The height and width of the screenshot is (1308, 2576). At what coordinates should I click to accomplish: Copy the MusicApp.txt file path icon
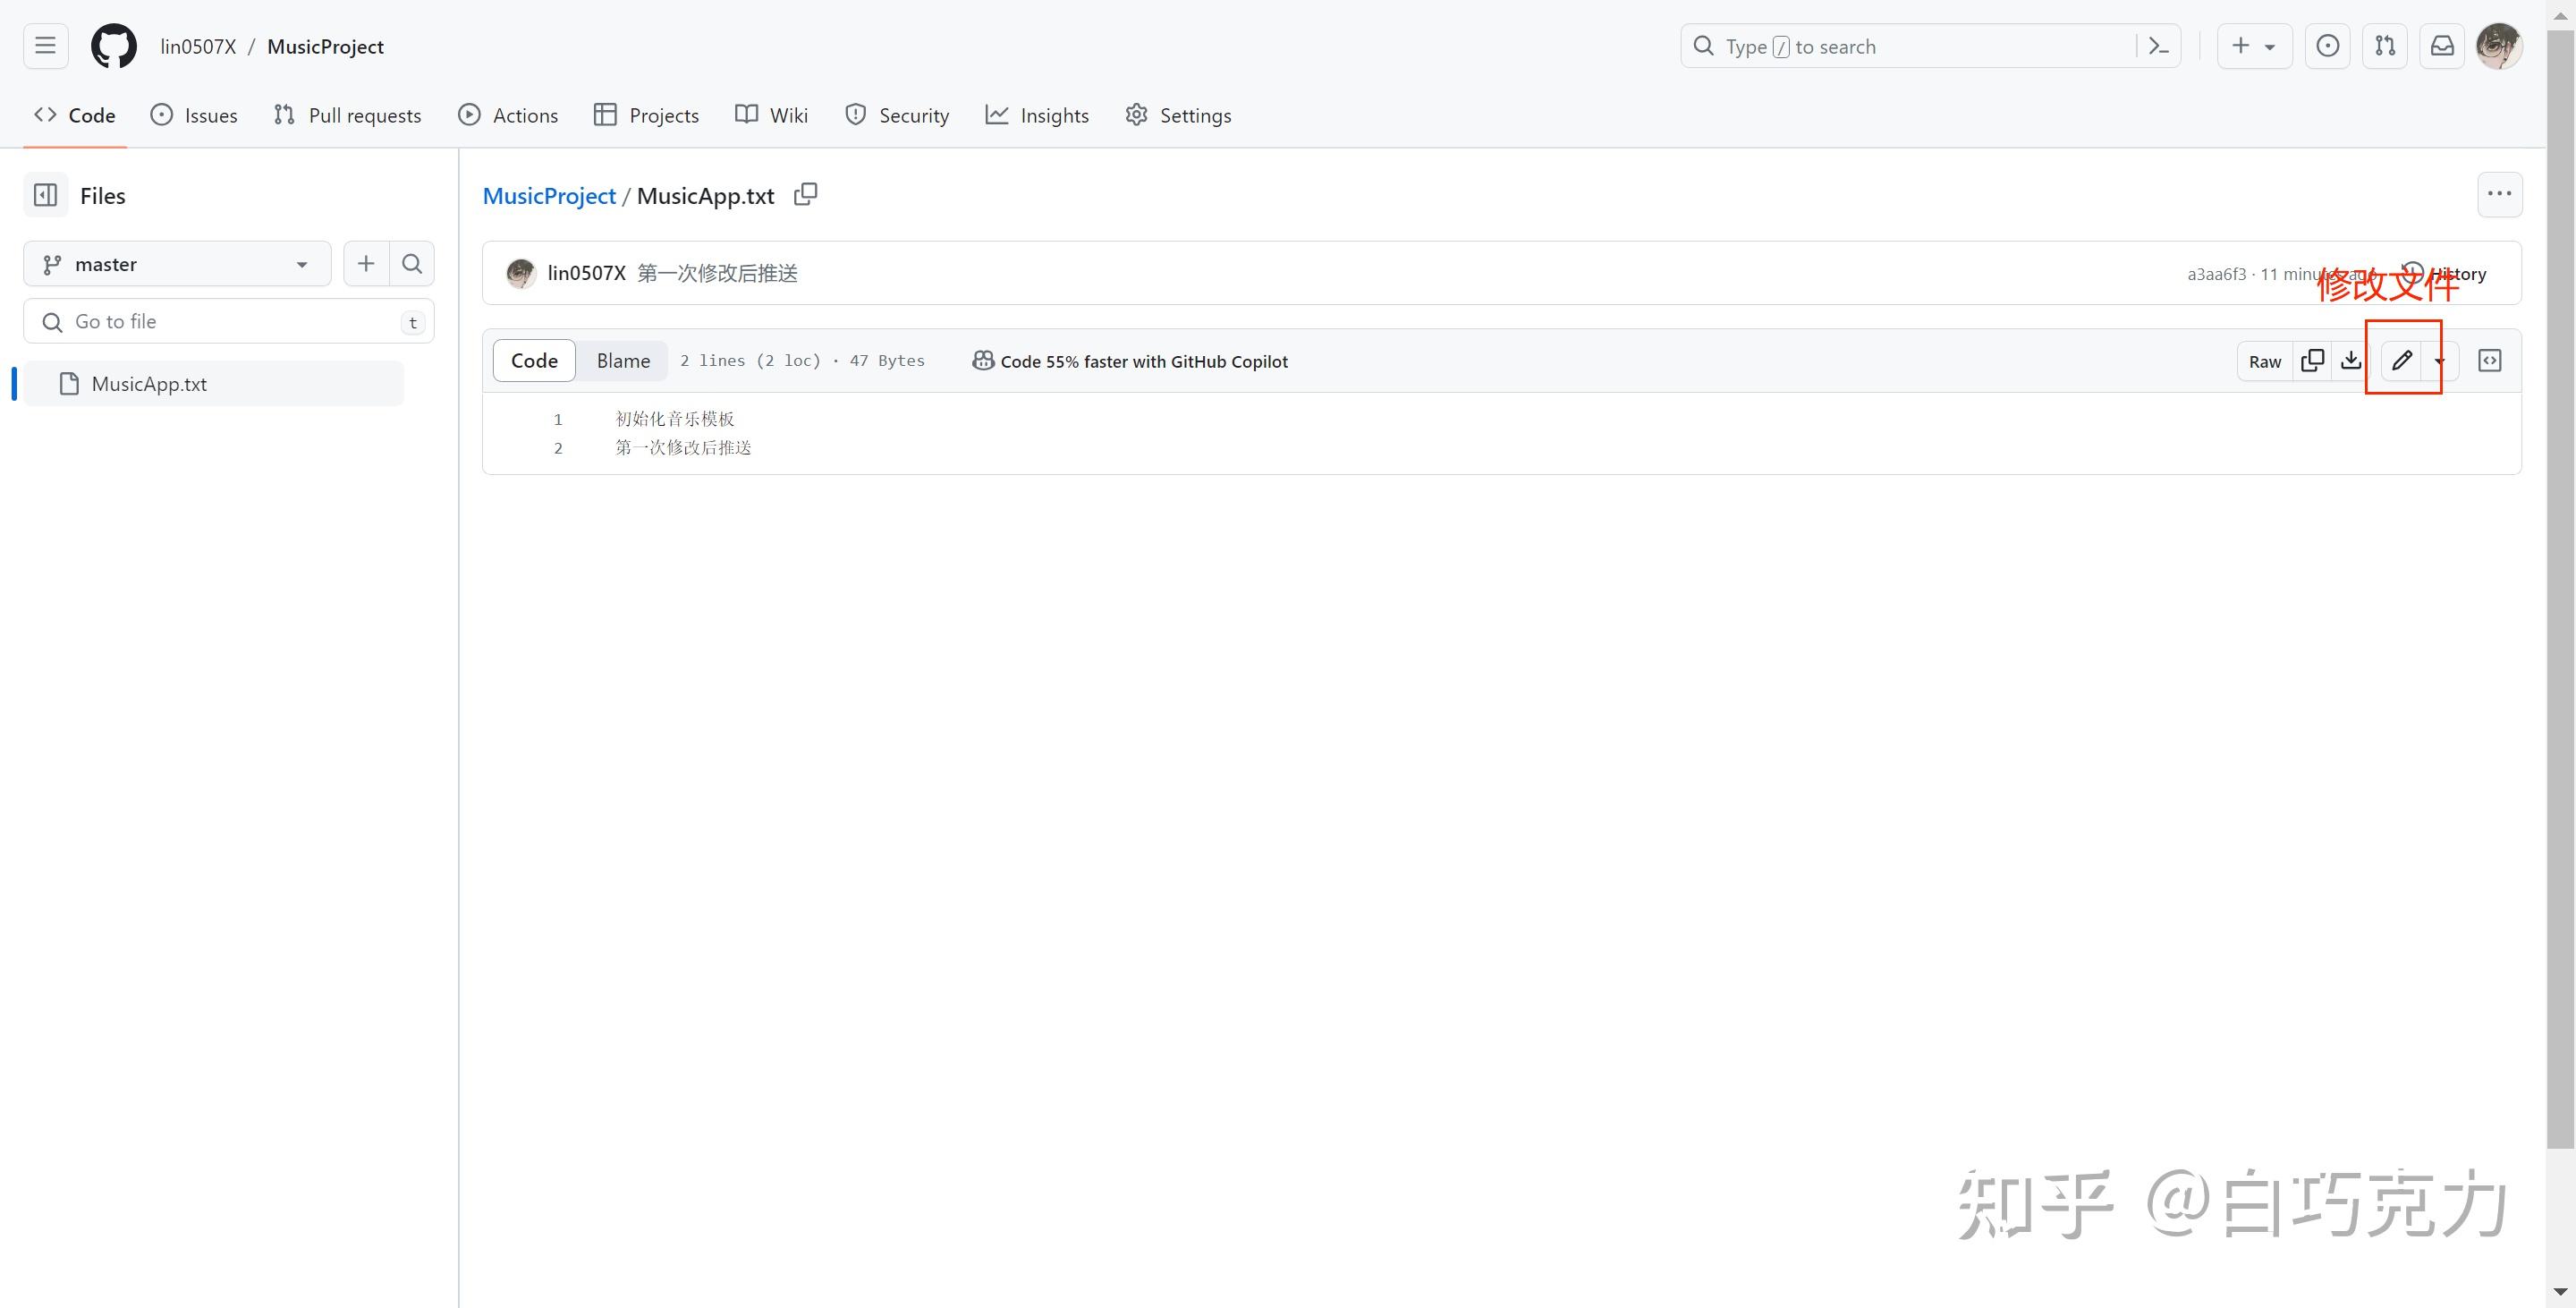coord(805,194)
